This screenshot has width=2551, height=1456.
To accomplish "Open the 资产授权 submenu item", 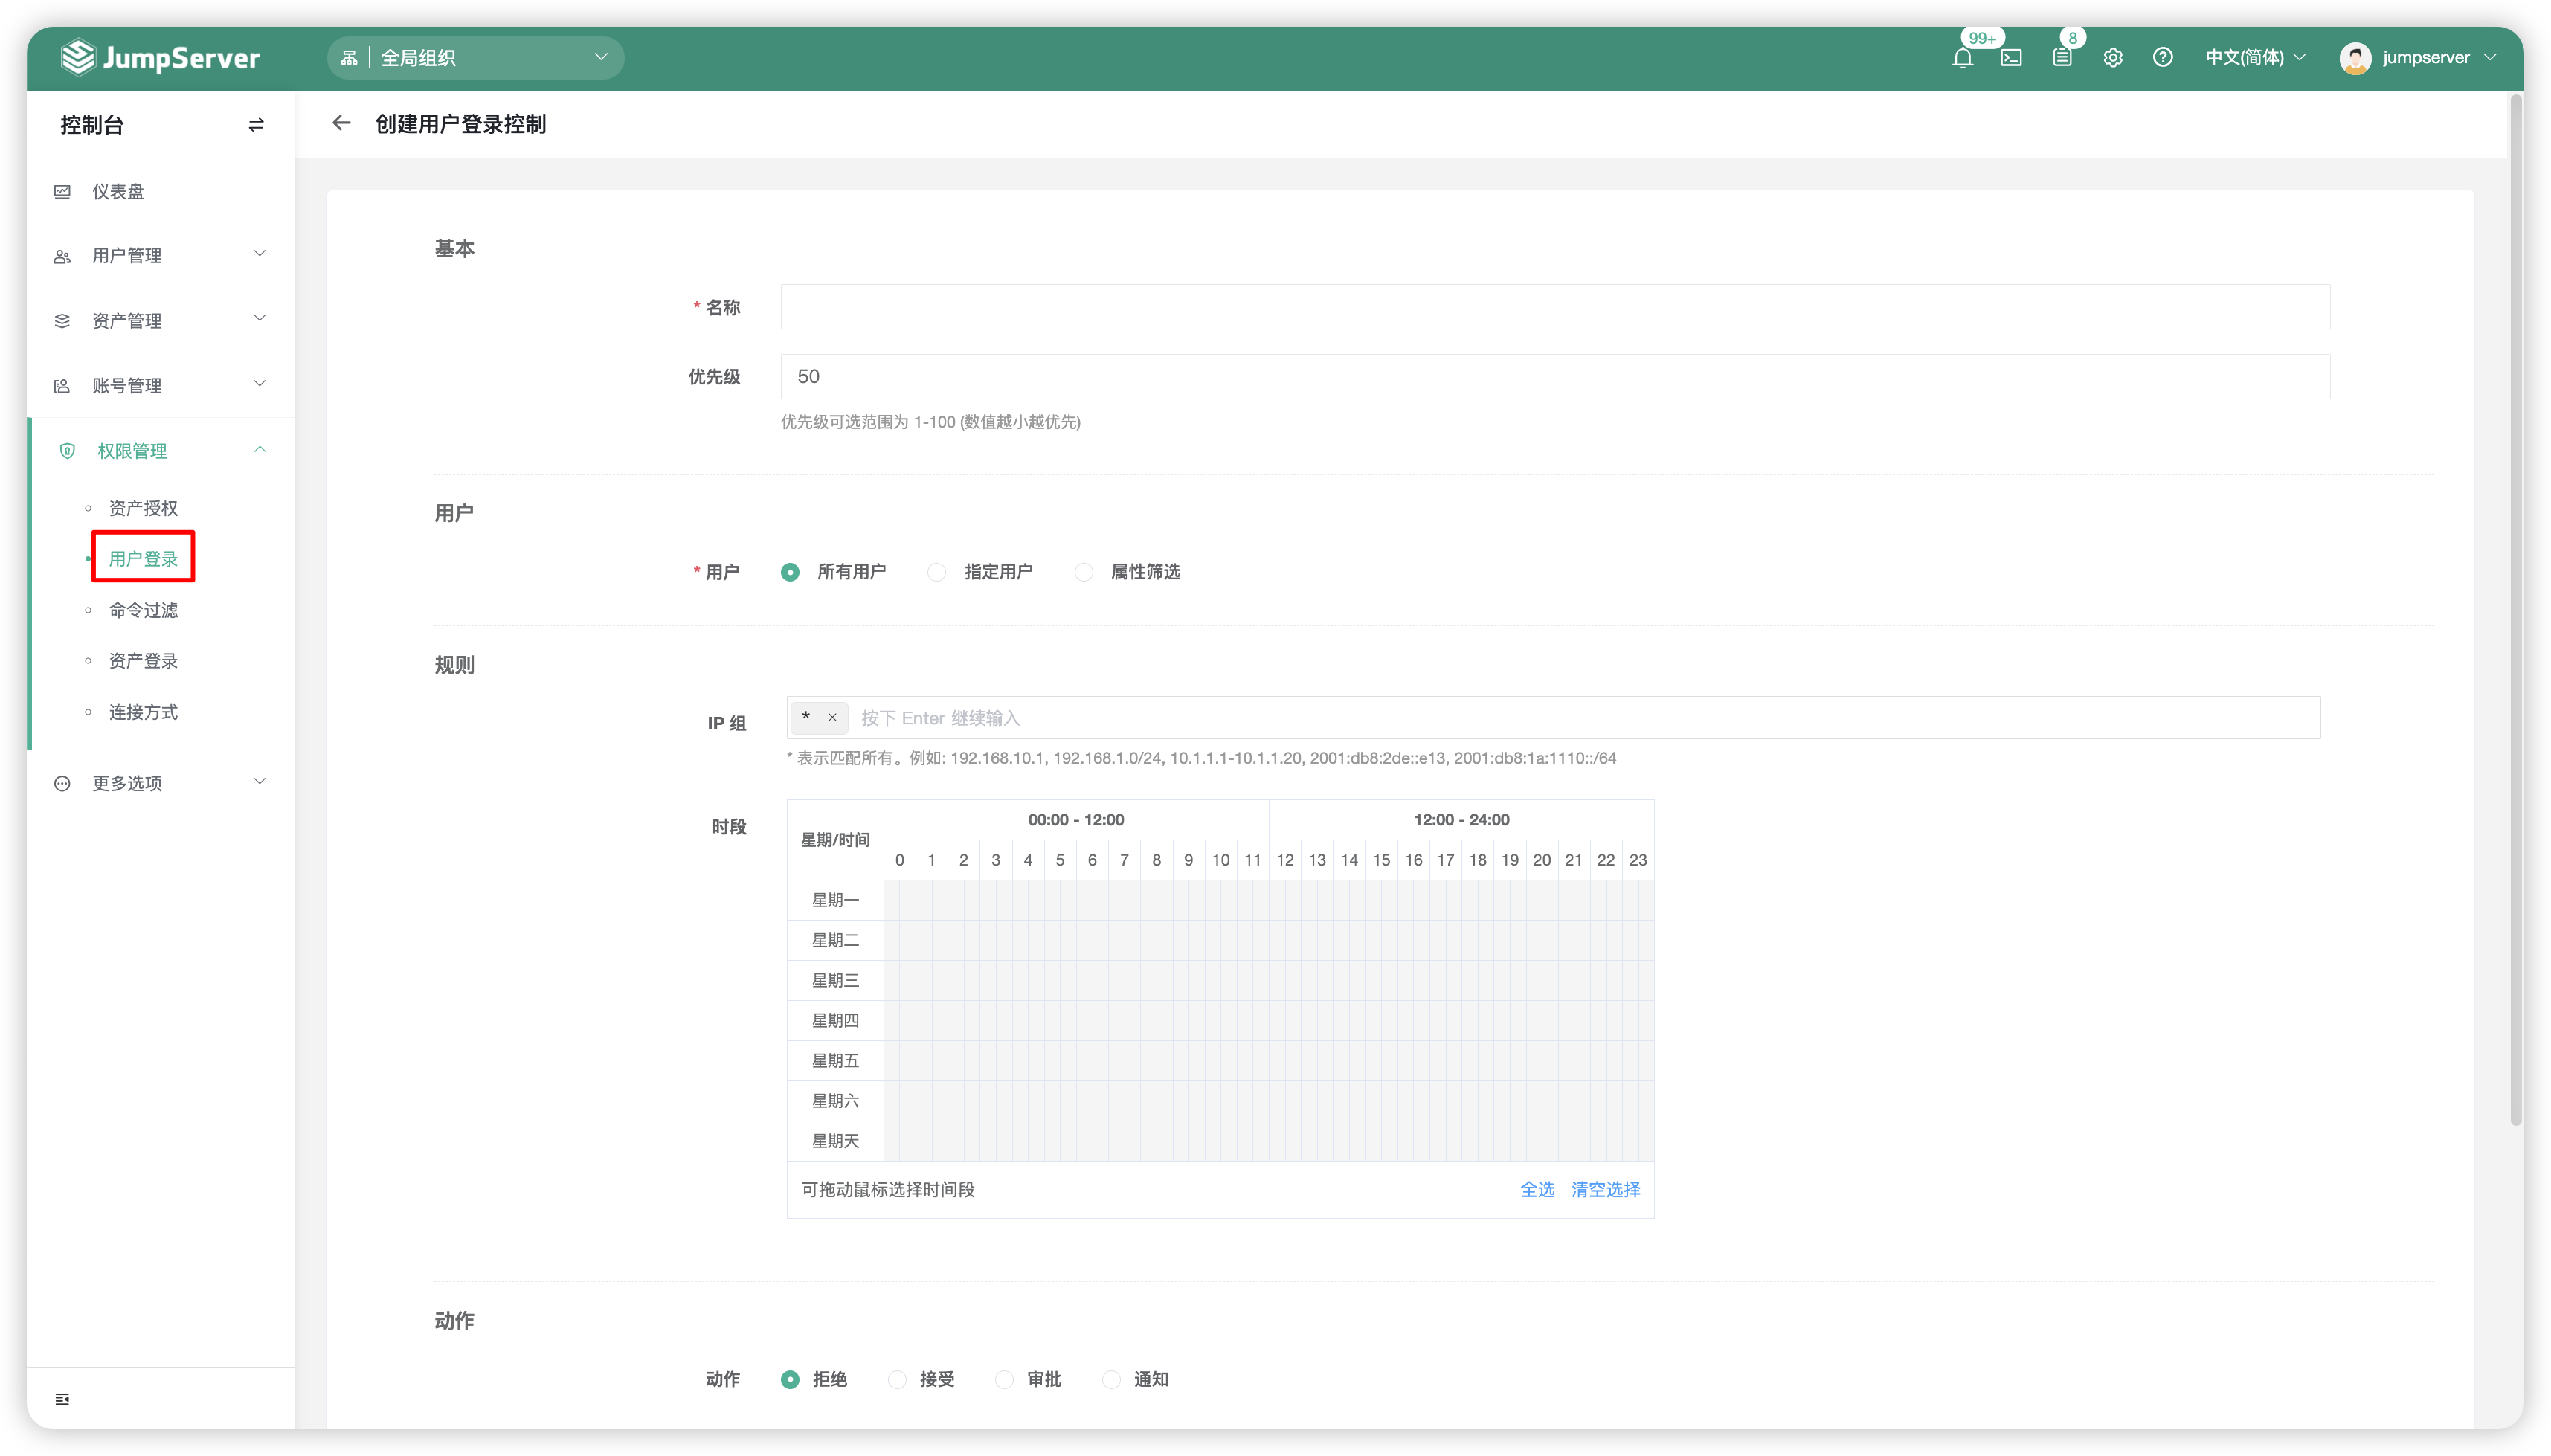I will [x=143, y=508].
